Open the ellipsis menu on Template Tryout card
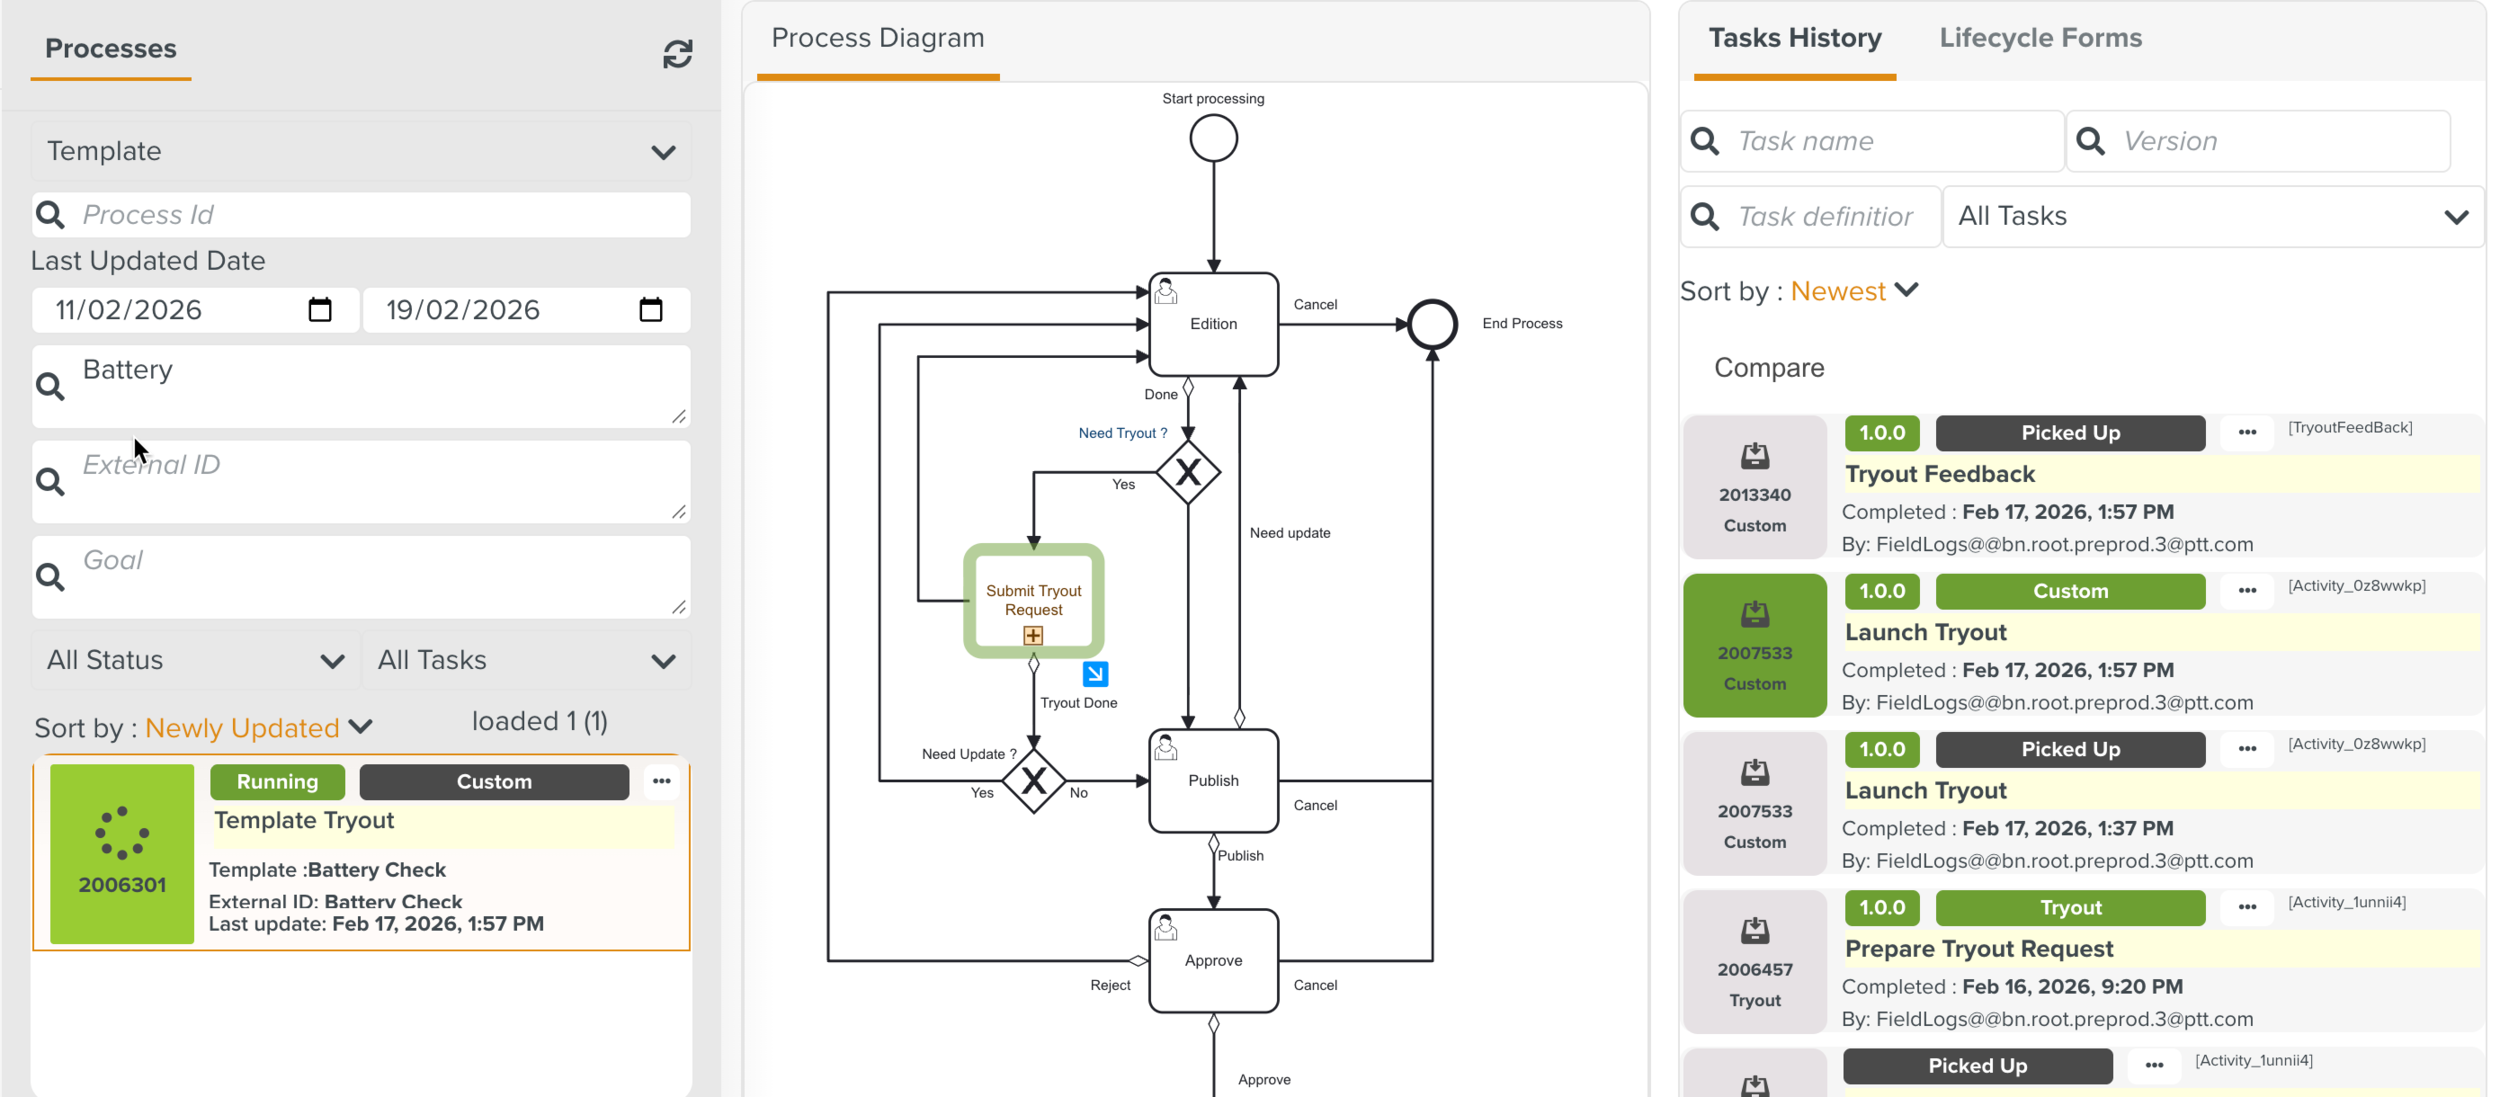2500x1097 pixels. [661, 781]
